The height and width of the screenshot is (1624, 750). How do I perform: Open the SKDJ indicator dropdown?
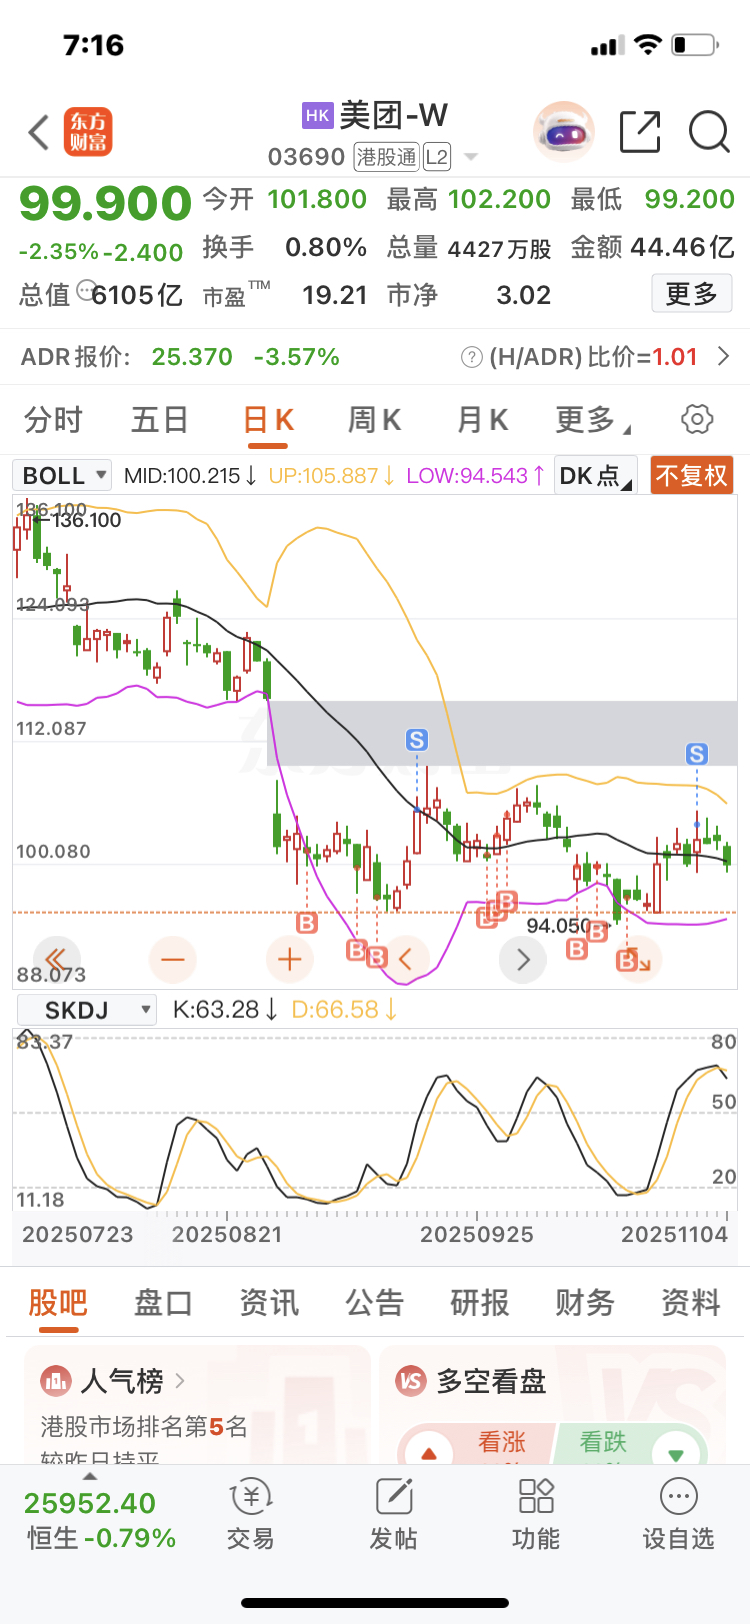point(86,1009)
